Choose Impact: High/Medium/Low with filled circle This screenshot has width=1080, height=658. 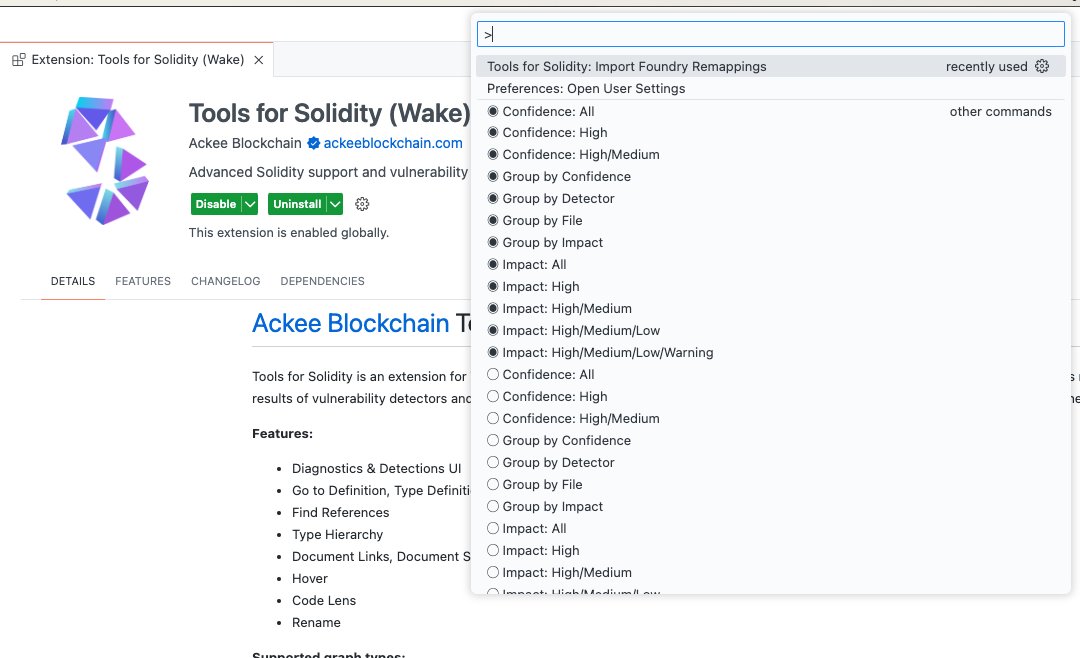(x=771, y=331)
